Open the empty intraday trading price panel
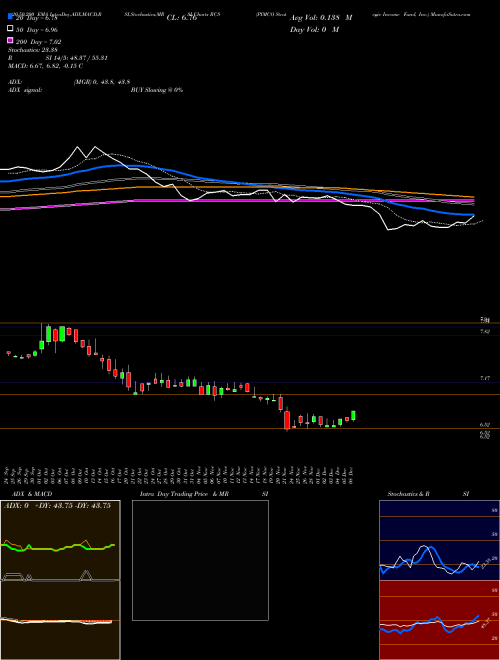The width and height of the screenshot is (500, 660). tap(200, 560)
